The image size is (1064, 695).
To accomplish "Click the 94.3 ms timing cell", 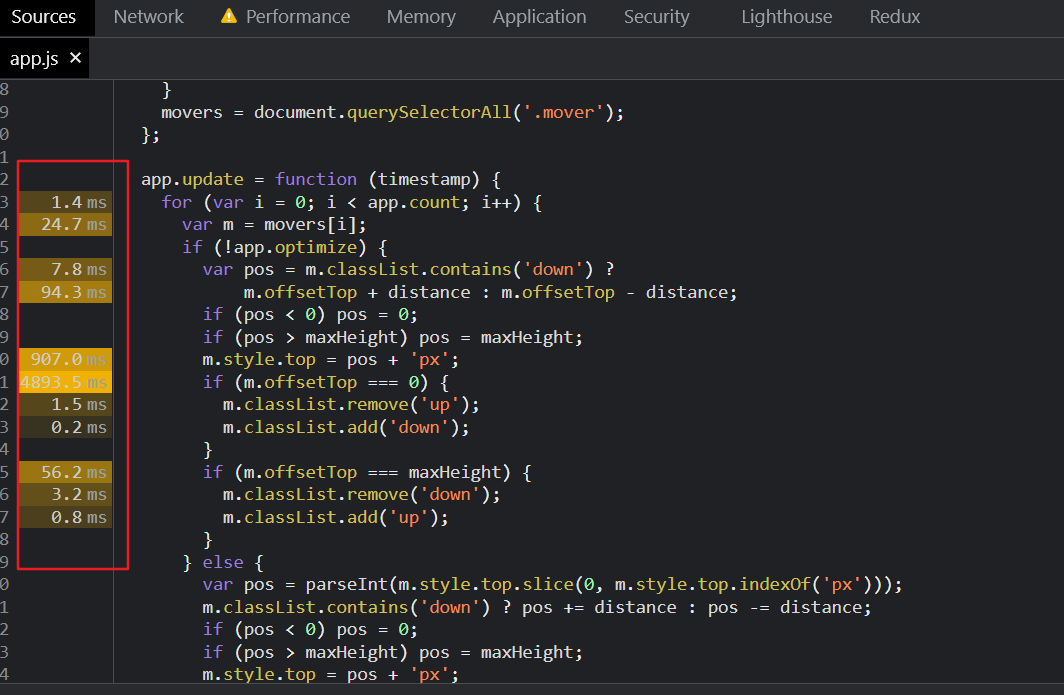I will point(65,293).
